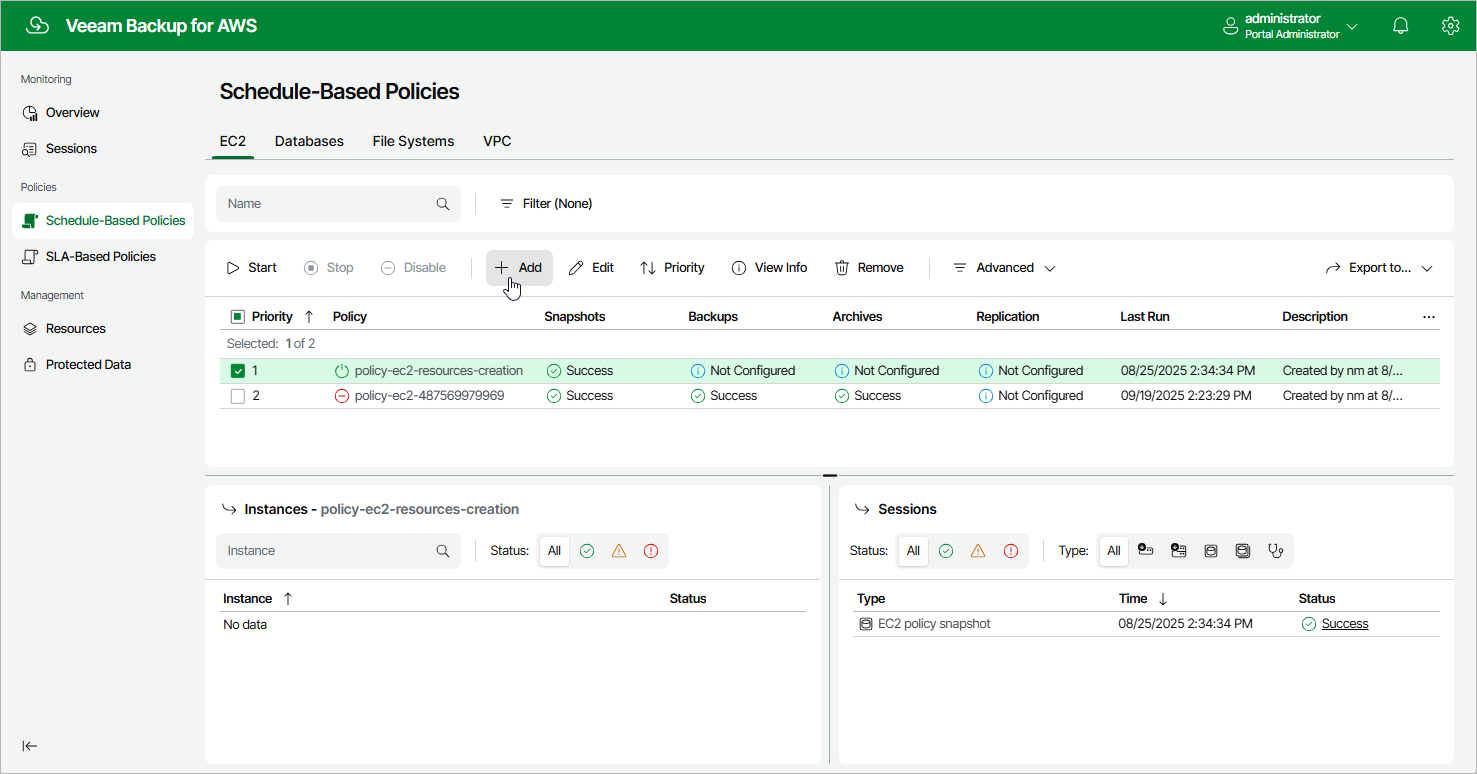Collapse the left navigation sidebar
Viewport: 1477px width, 774px height.
(30, 746)
